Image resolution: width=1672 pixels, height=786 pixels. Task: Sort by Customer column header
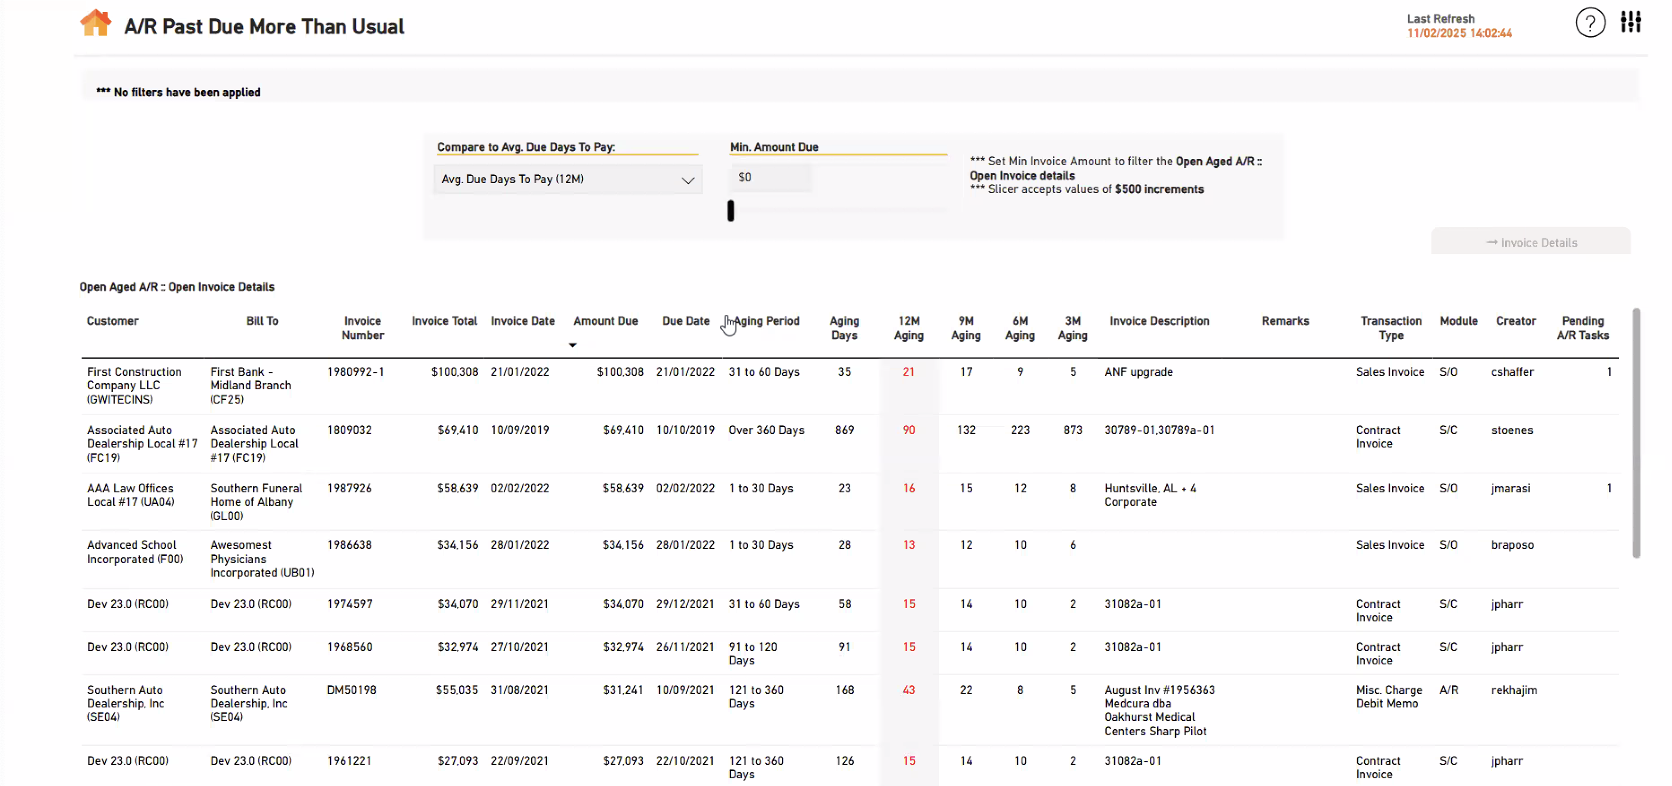pos(113,321)
